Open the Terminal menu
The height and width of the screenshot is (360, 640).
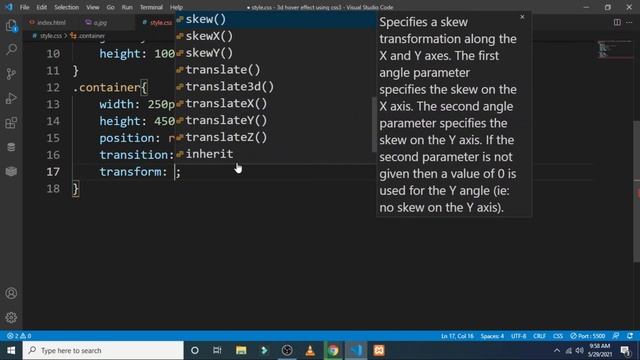pos(151,7)
